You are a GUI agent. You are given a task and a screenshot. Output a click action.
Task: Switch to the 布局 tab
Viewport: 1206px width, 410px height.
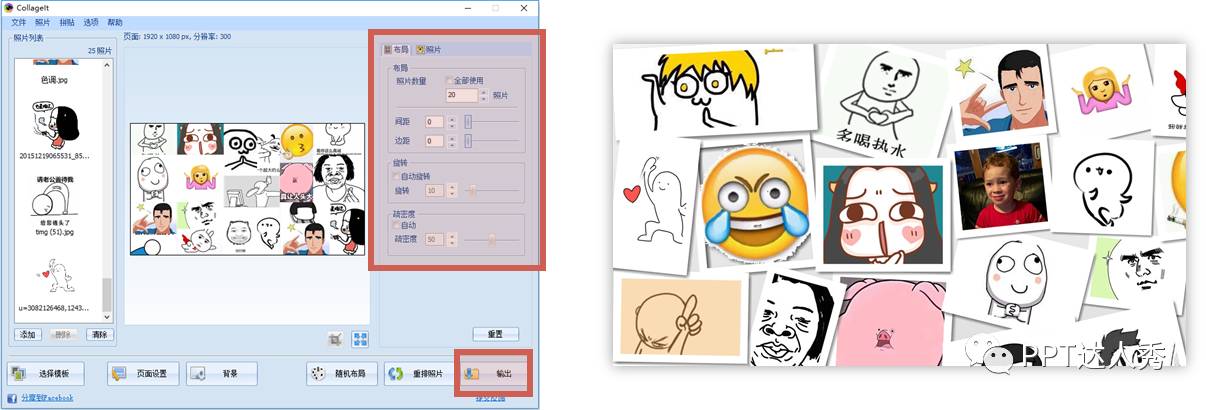click(397, 49)
